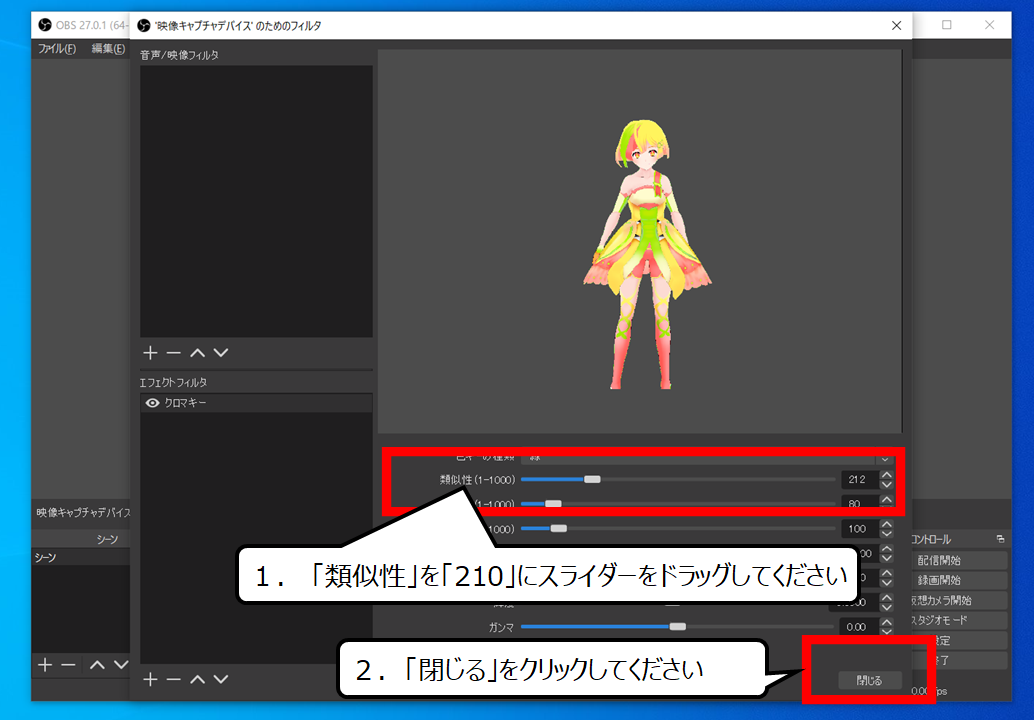
Task: Move the scene down in the OBS main window
Action: click(x=121, y=665)
